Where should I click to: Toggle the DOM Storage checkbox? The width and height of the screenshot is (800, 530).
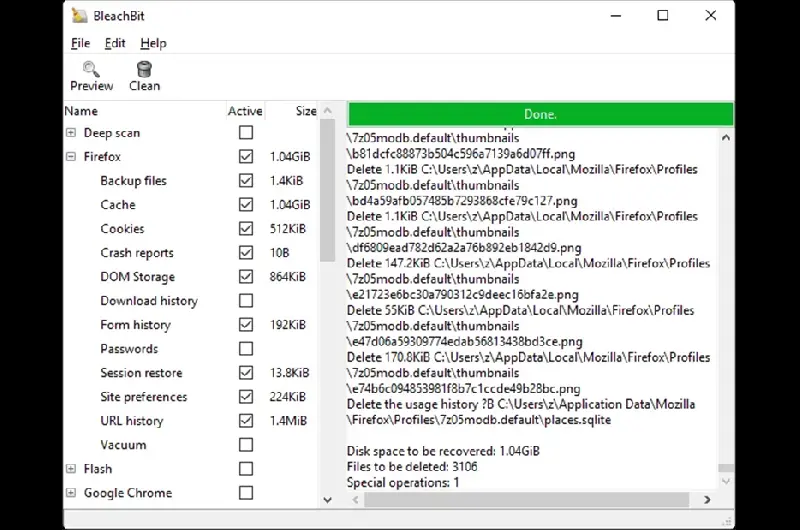(246, 276)
